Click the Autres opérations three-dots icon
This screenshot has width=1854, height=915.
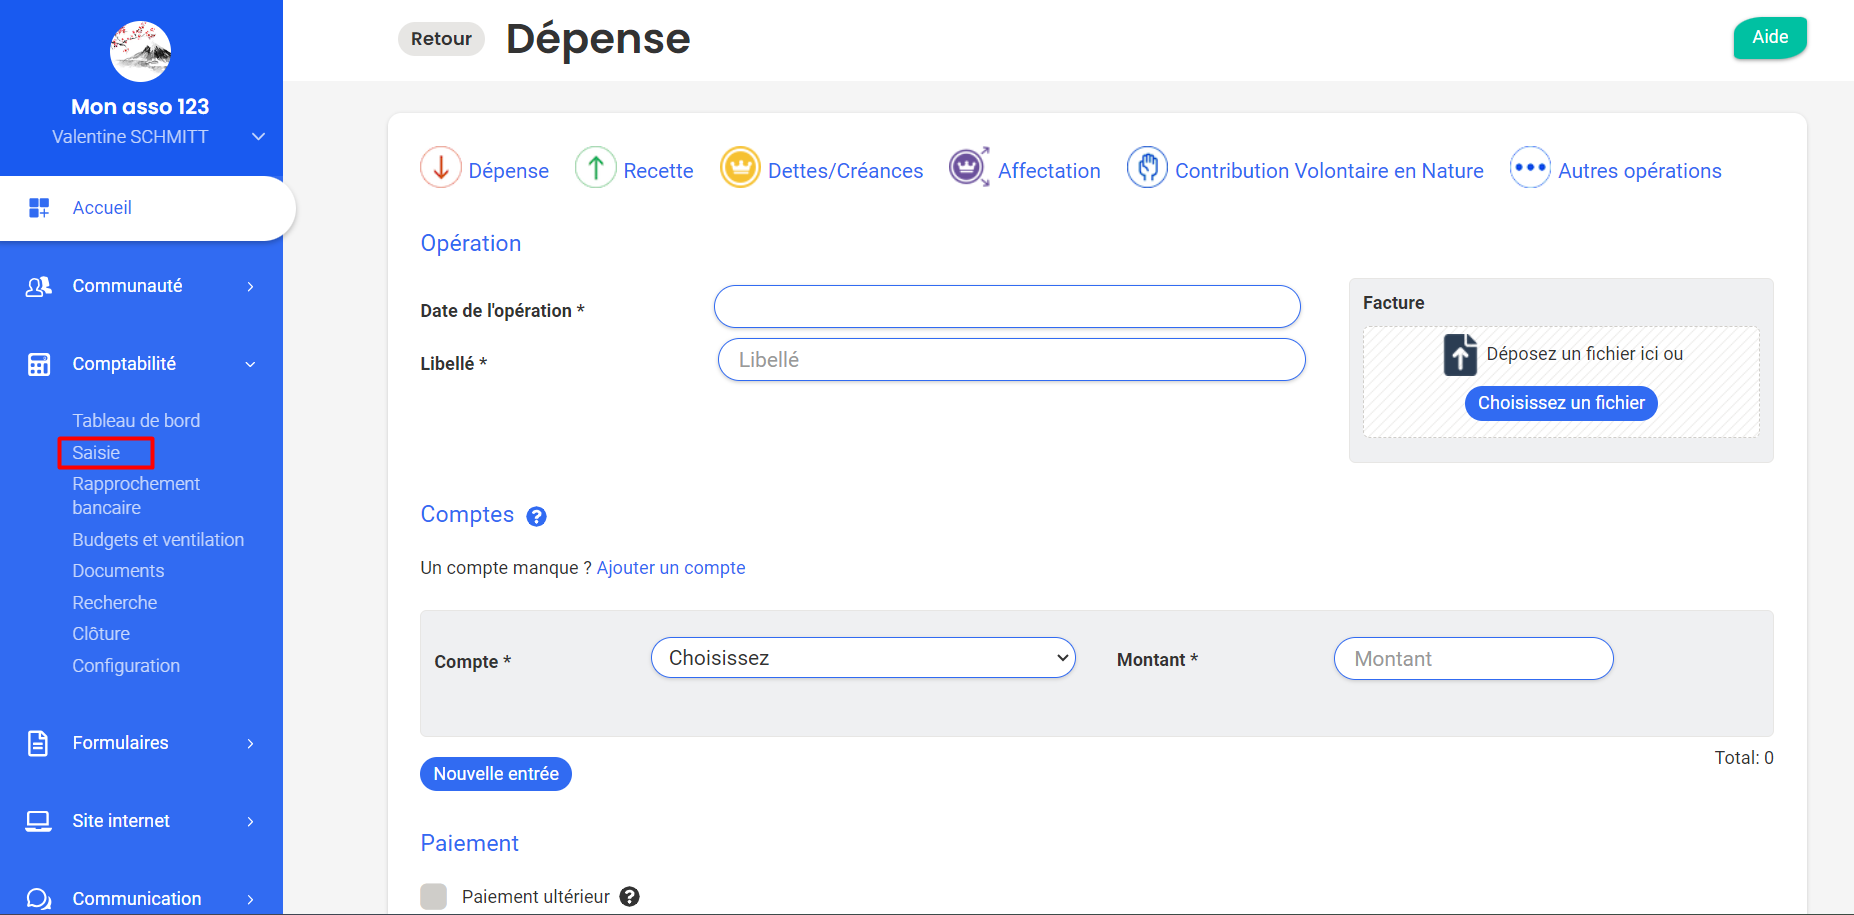click(1530, 167)
